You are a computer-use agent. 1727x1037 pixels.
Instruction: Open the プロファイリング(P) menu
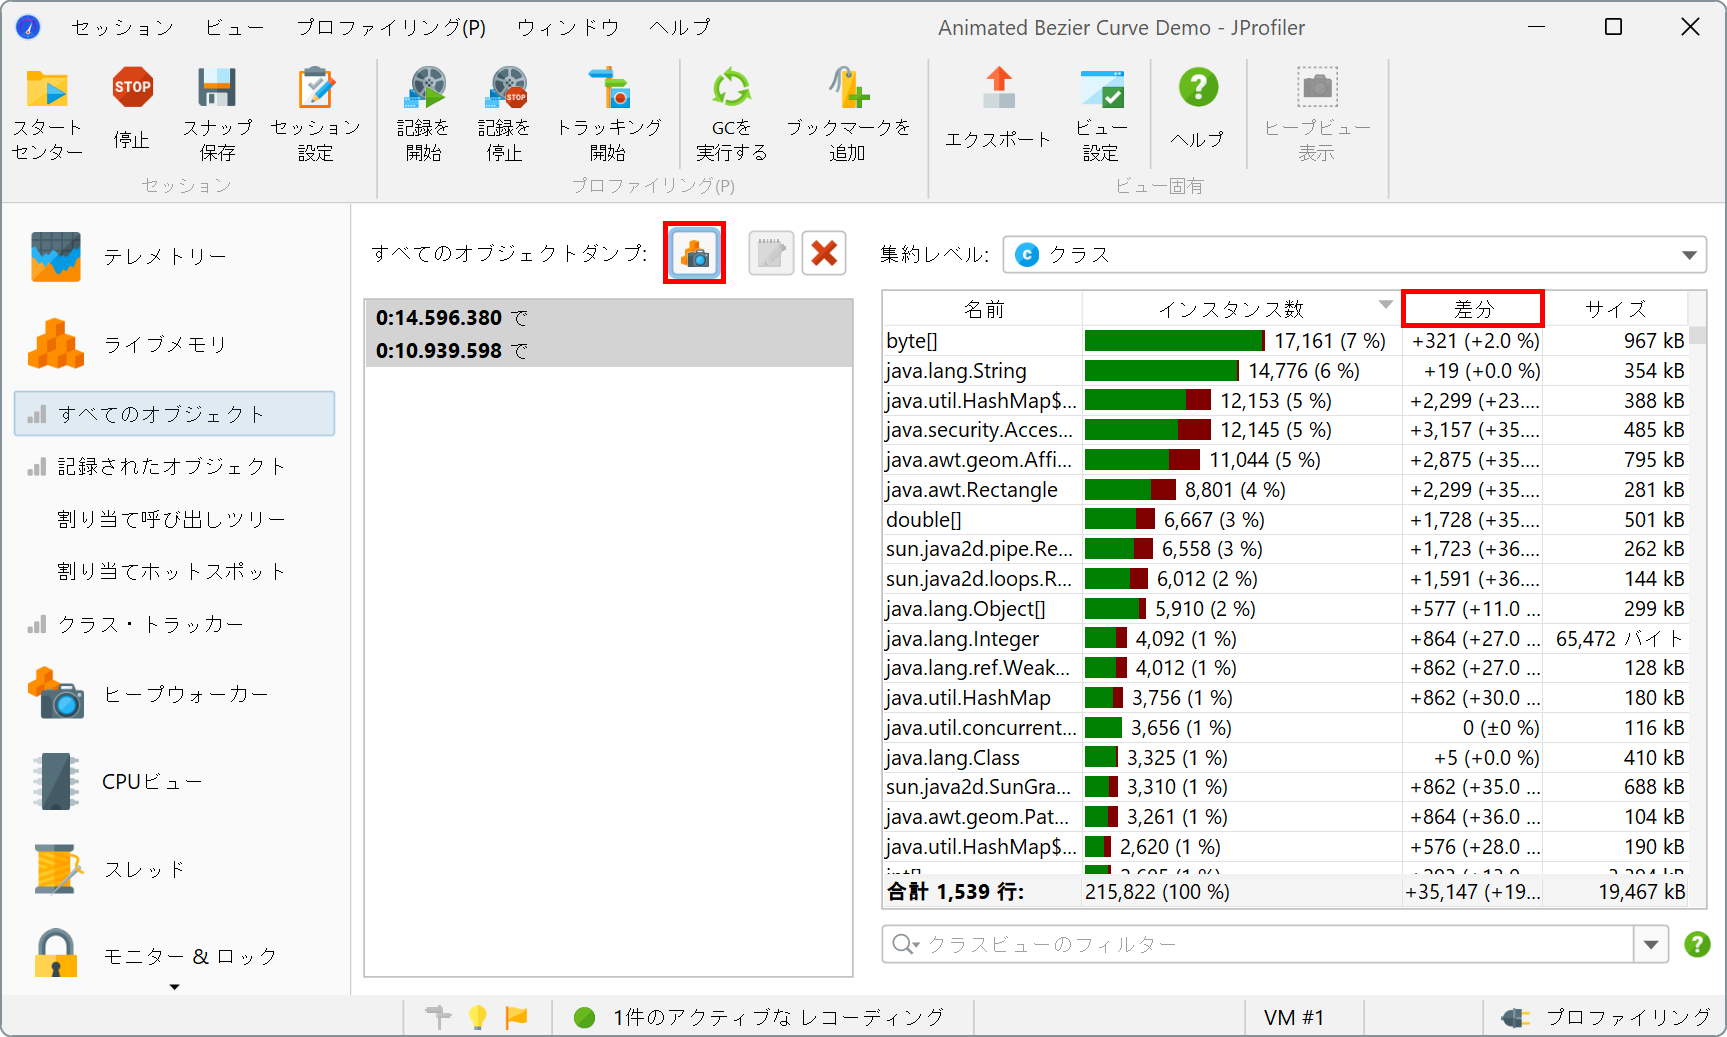pos(391,28)
